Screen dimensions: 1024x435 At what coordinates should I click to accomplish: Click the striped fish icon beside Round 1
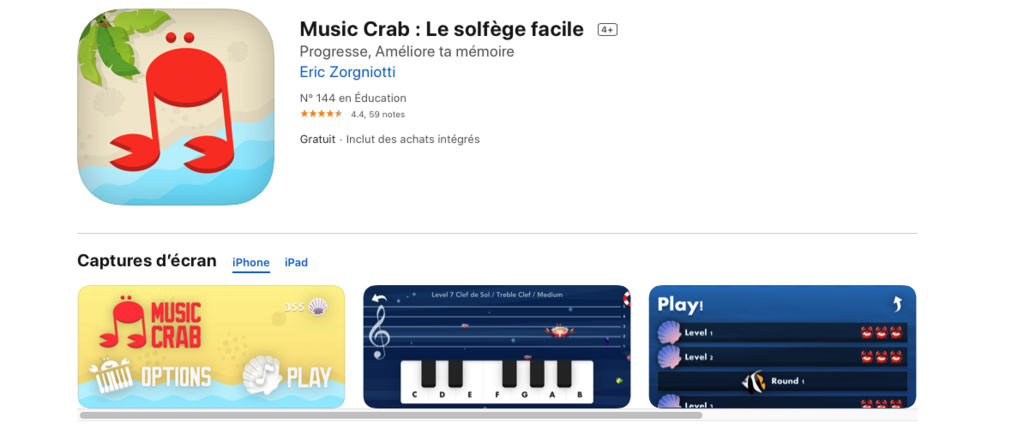coord(753,381)
